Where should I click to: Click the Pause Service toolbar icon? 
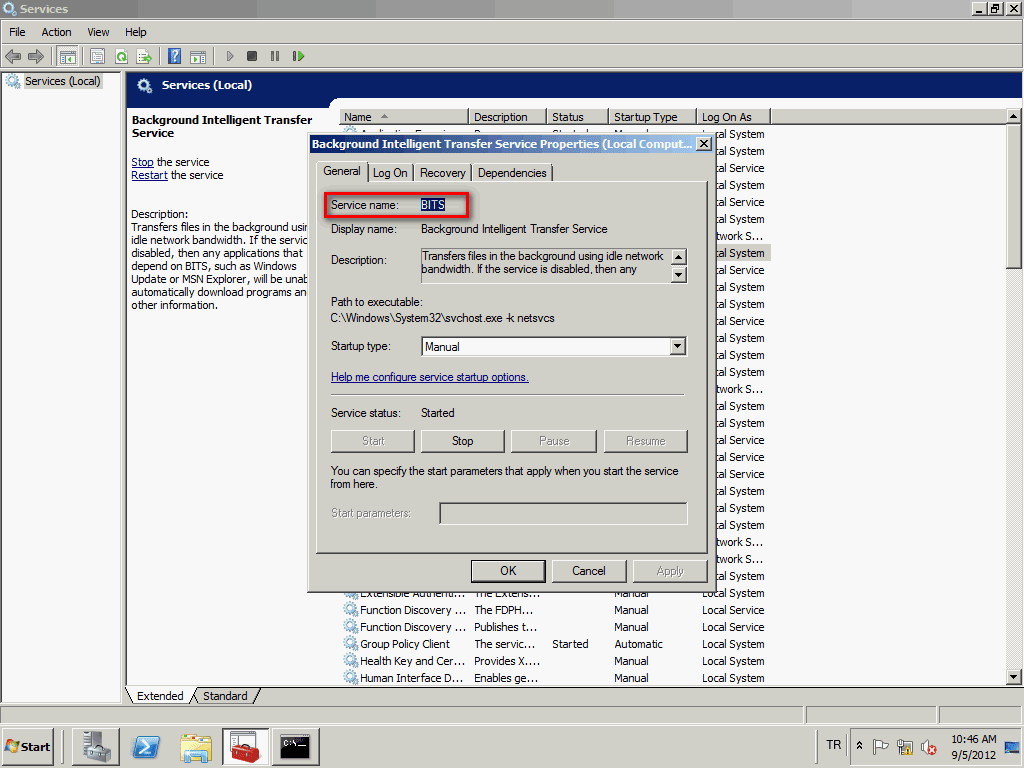[x=275, y=56]
